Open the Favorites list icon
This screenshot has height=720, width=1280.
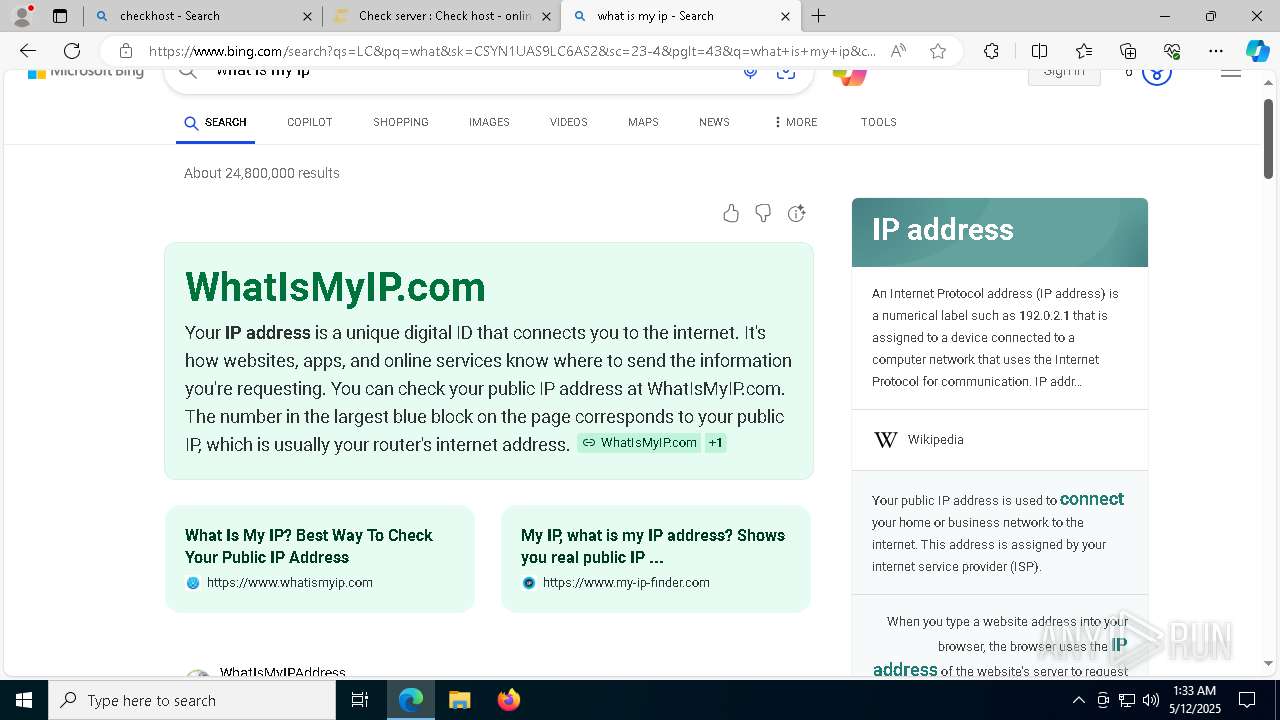[x=1084, y=51]
